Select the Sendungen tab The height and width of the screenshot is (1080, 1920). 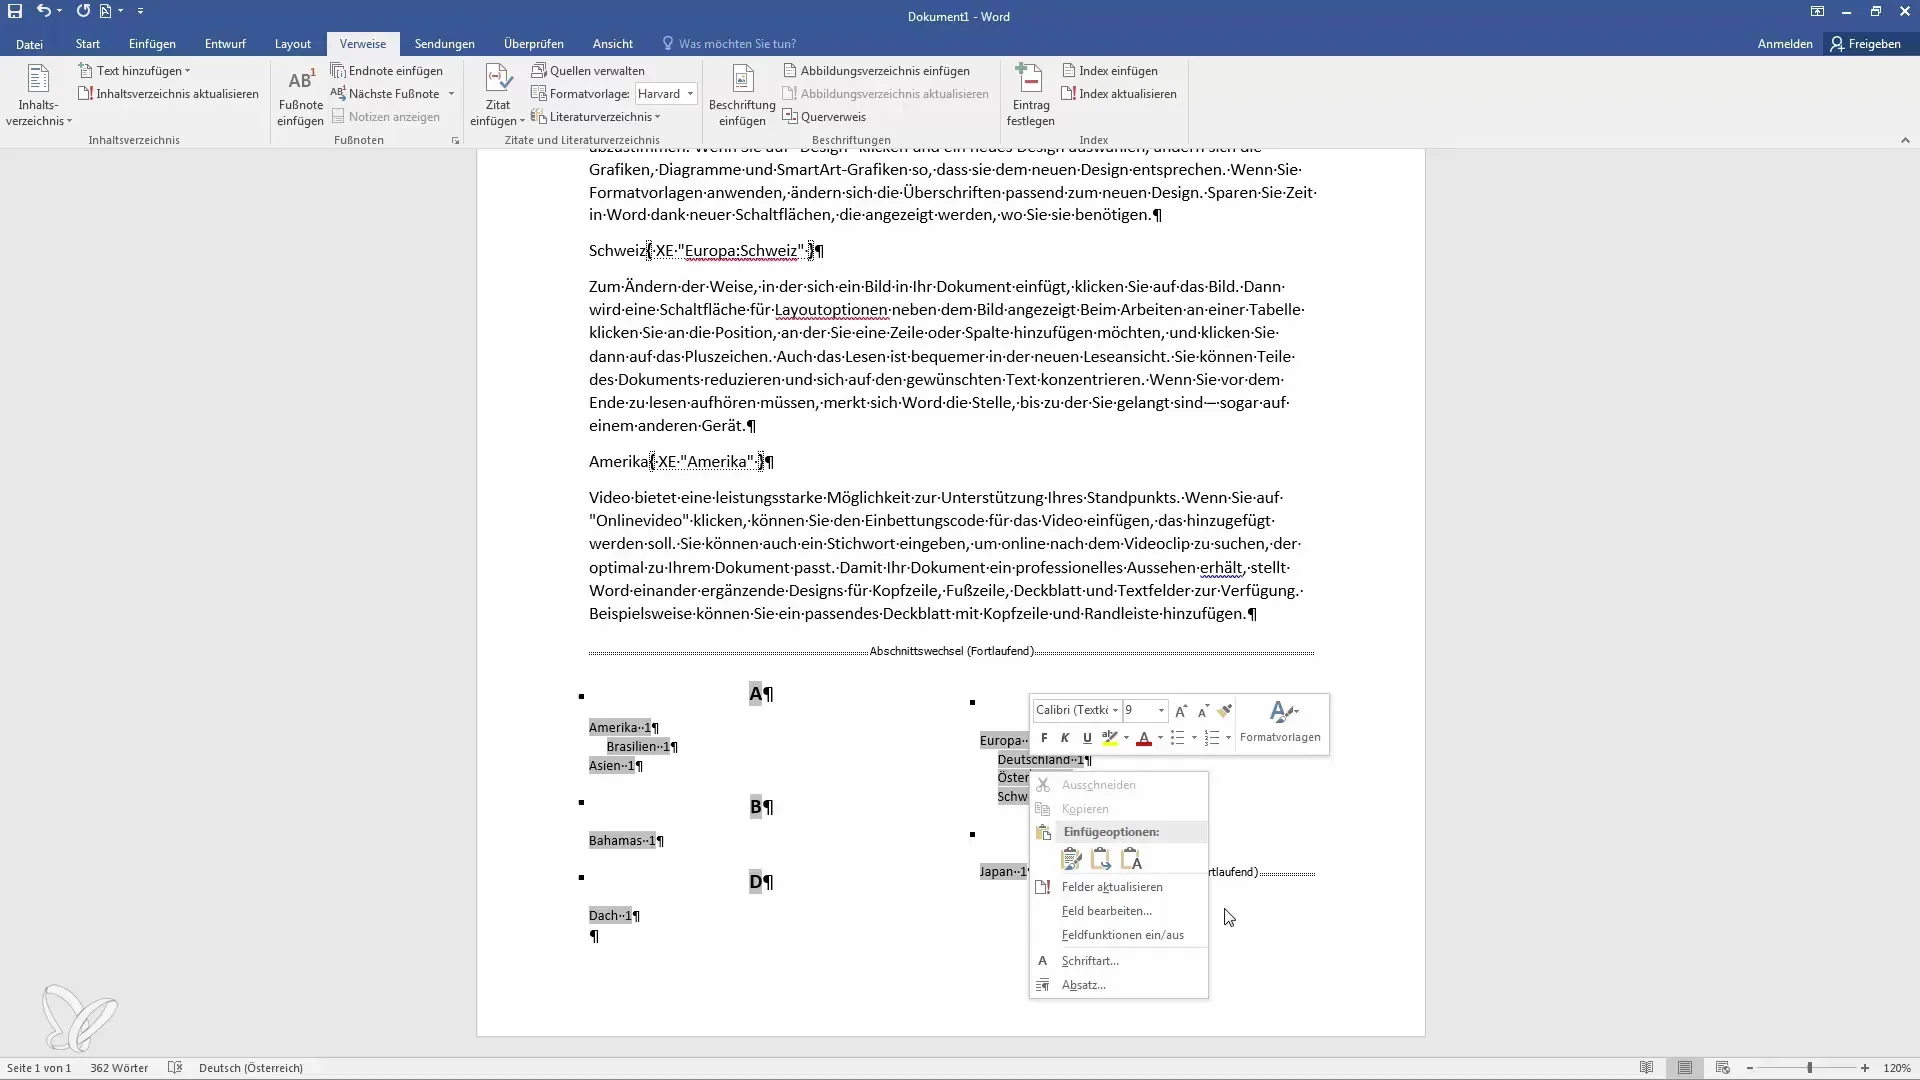coord(445,44)
